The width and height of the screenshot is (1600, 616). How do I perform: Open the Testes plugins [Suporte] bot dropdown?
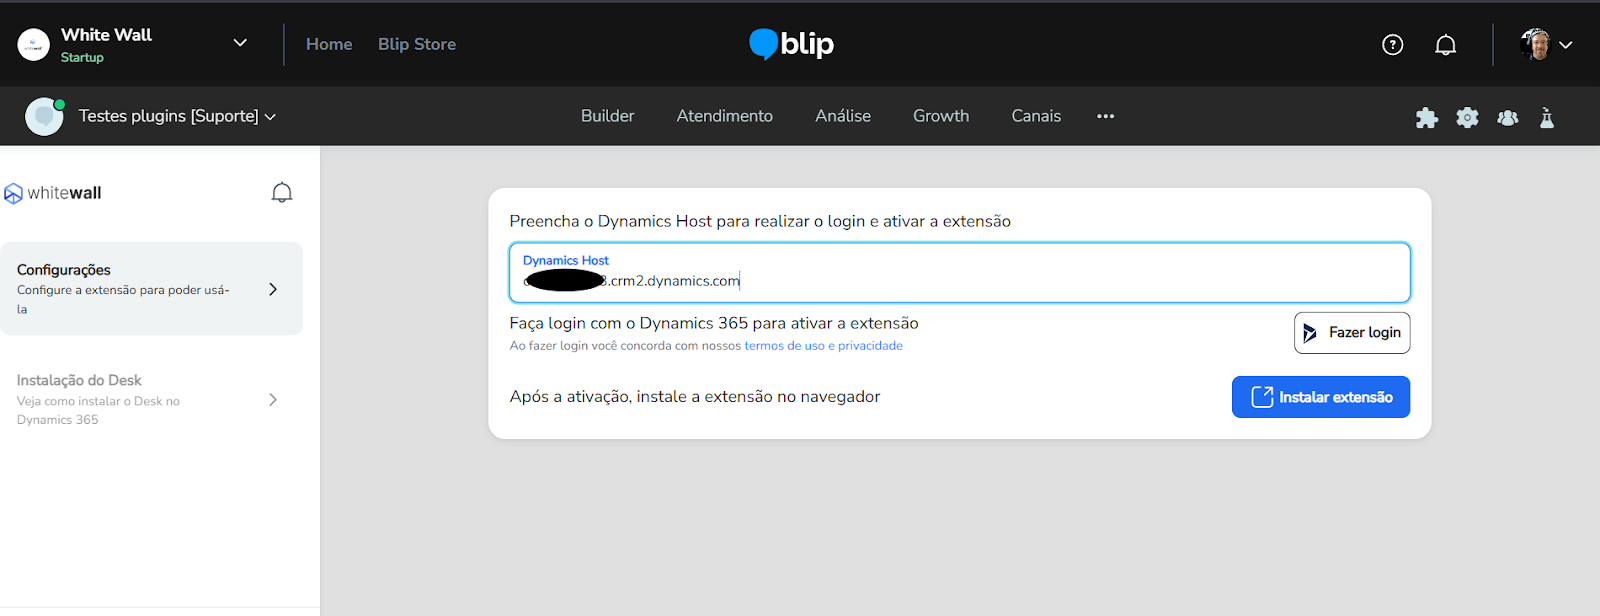pos(177,116)
